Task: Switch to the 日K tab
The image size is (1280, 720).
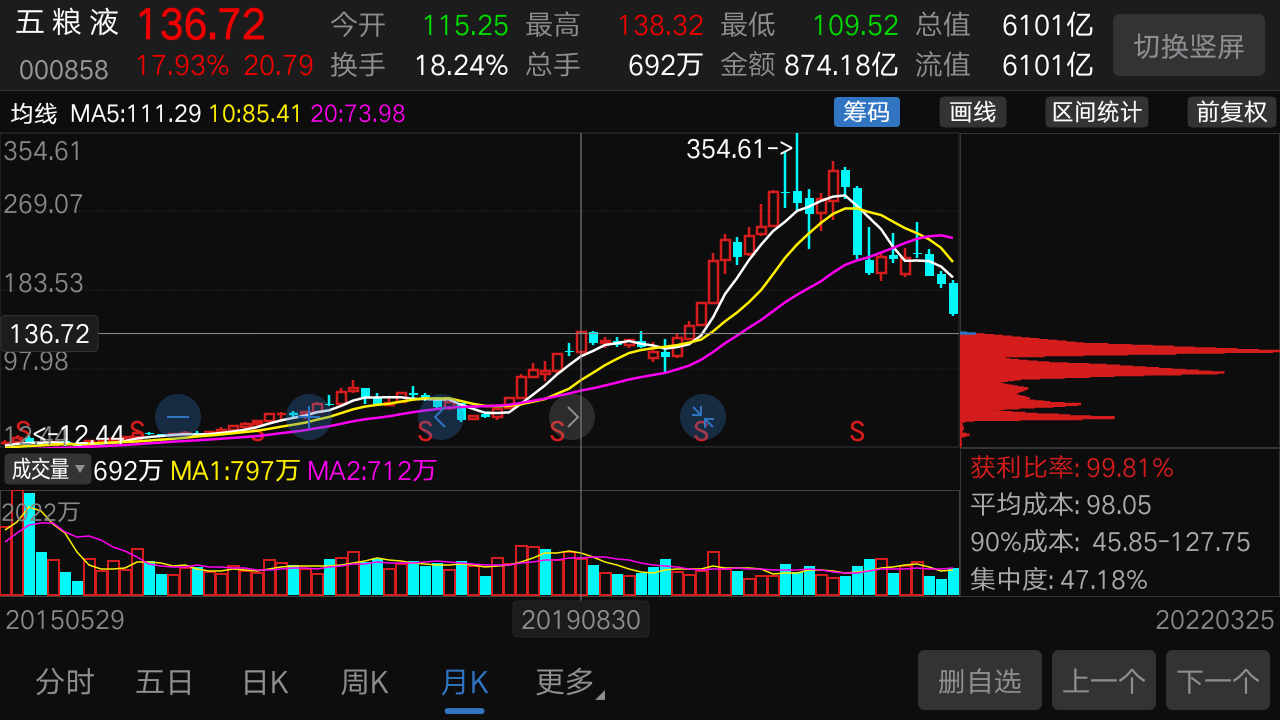Action: pyautogui.click(x=265, y=683)
